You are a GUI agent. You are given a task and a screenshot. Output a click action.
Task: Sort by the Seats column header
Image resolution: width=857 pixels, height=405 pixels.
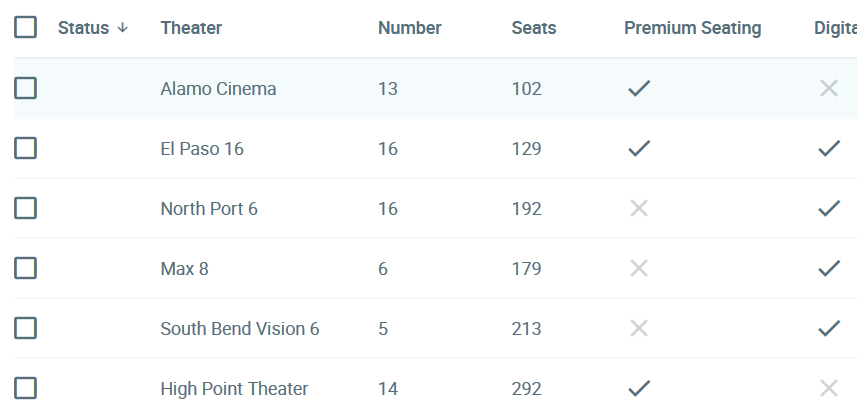click(533, 28)
